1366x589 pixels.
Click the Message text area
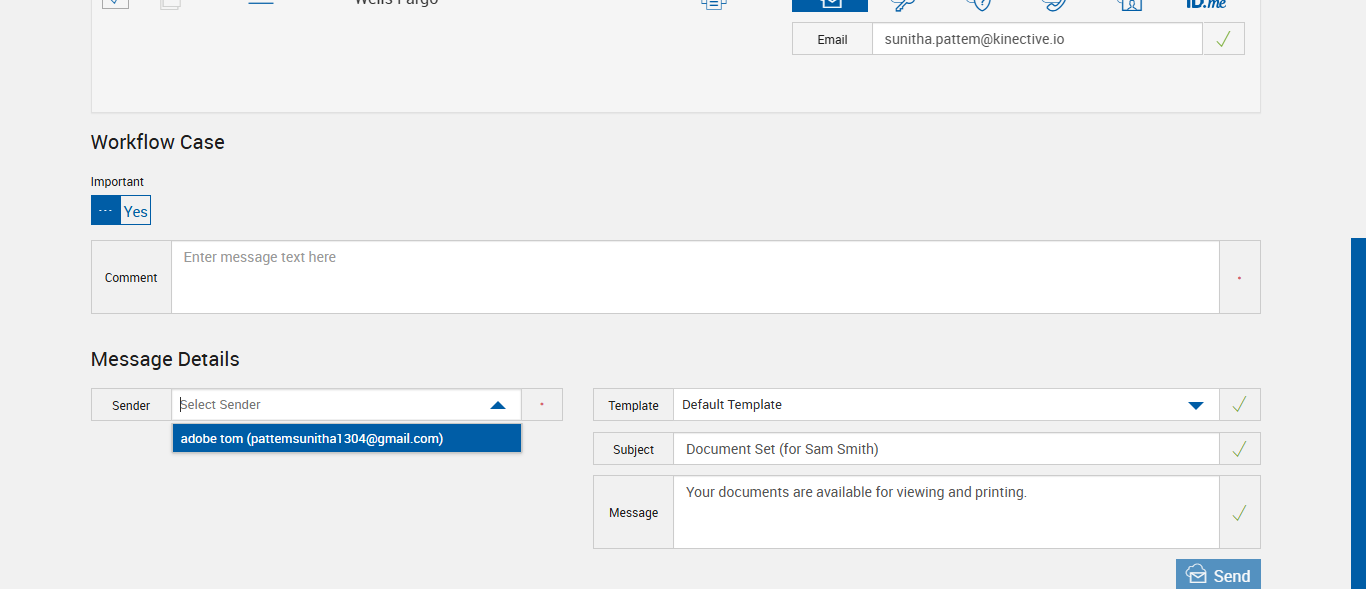coord(945,512)
